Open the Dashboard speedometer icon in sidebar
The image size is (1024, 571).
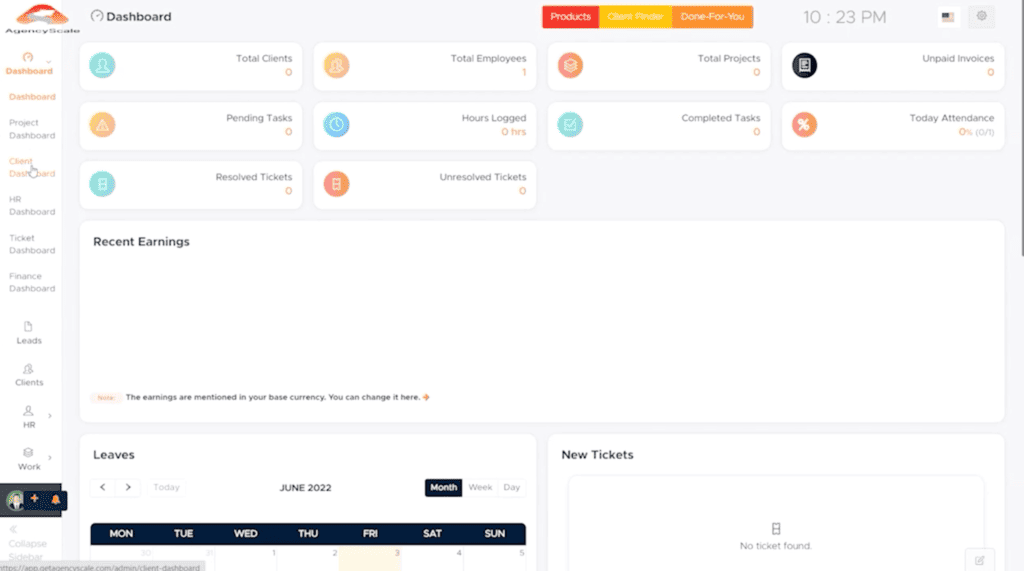27,57
